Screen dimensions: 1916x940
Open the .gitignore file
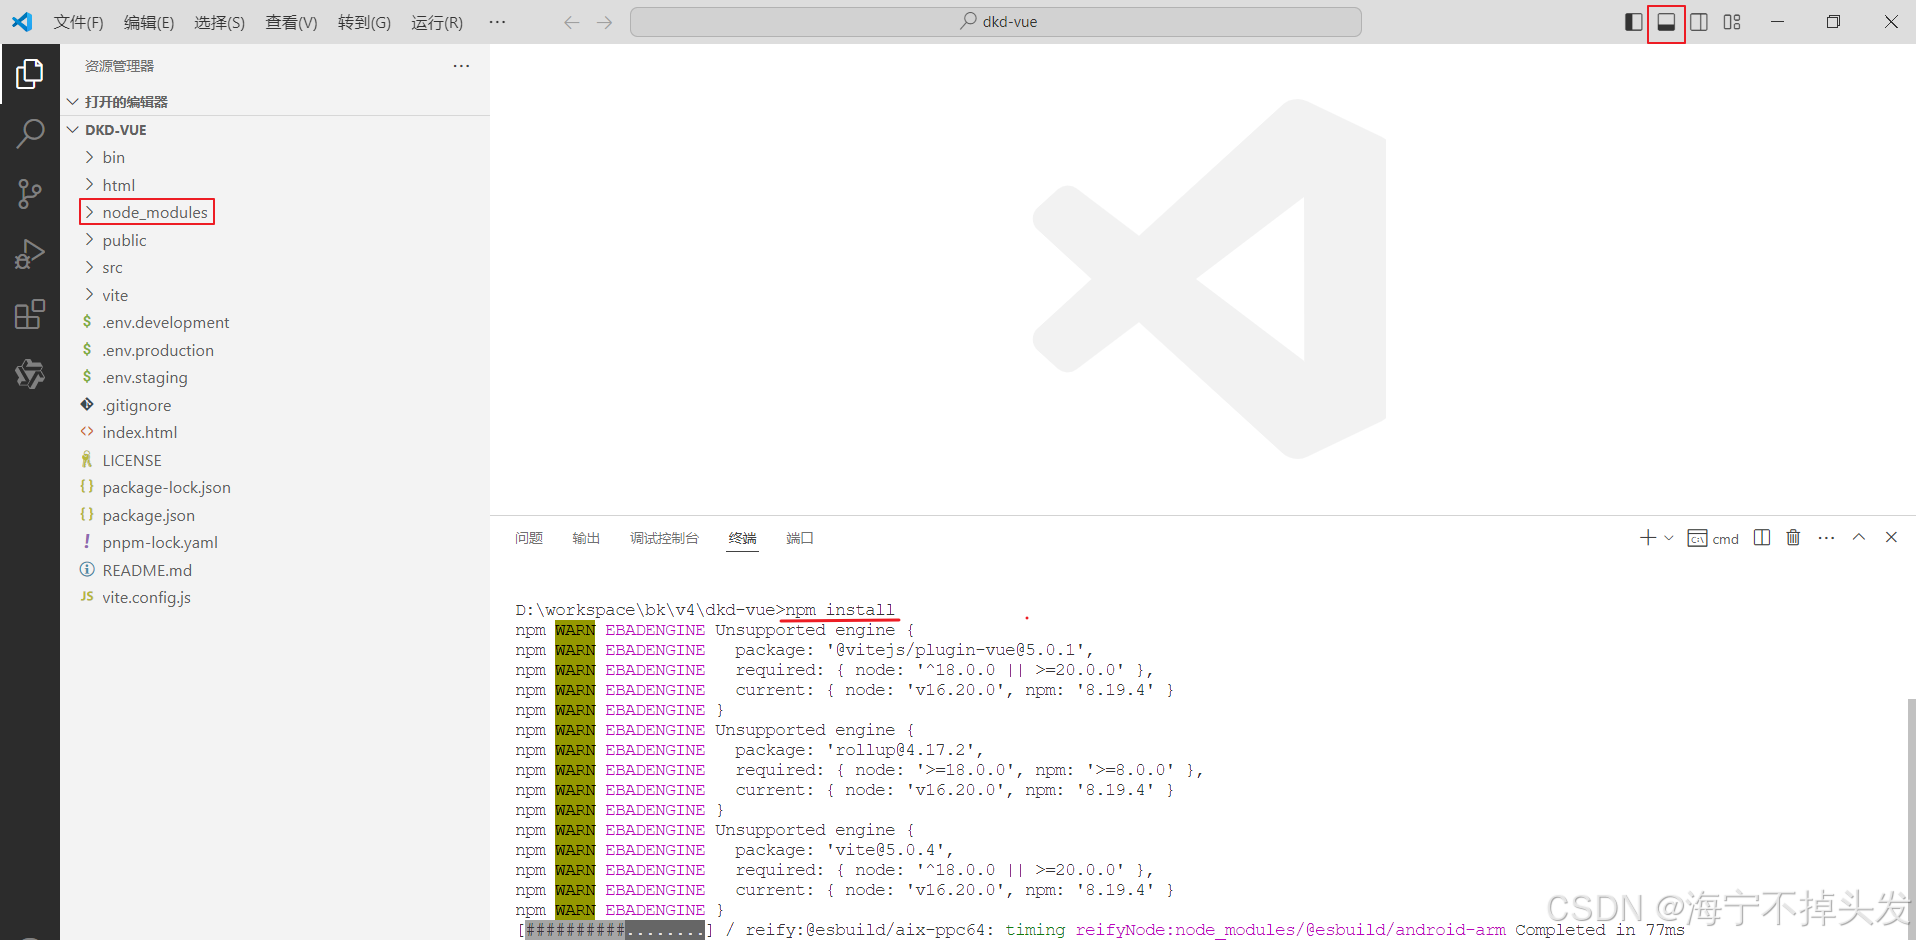[x=275, y=405]
